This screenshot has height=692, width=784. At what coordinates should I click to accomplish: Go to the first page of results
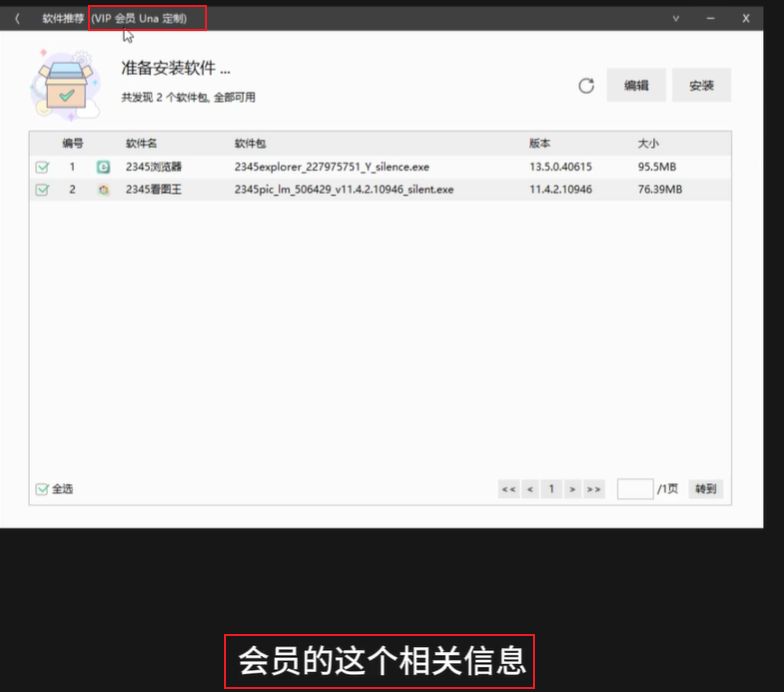coord(508,489)
